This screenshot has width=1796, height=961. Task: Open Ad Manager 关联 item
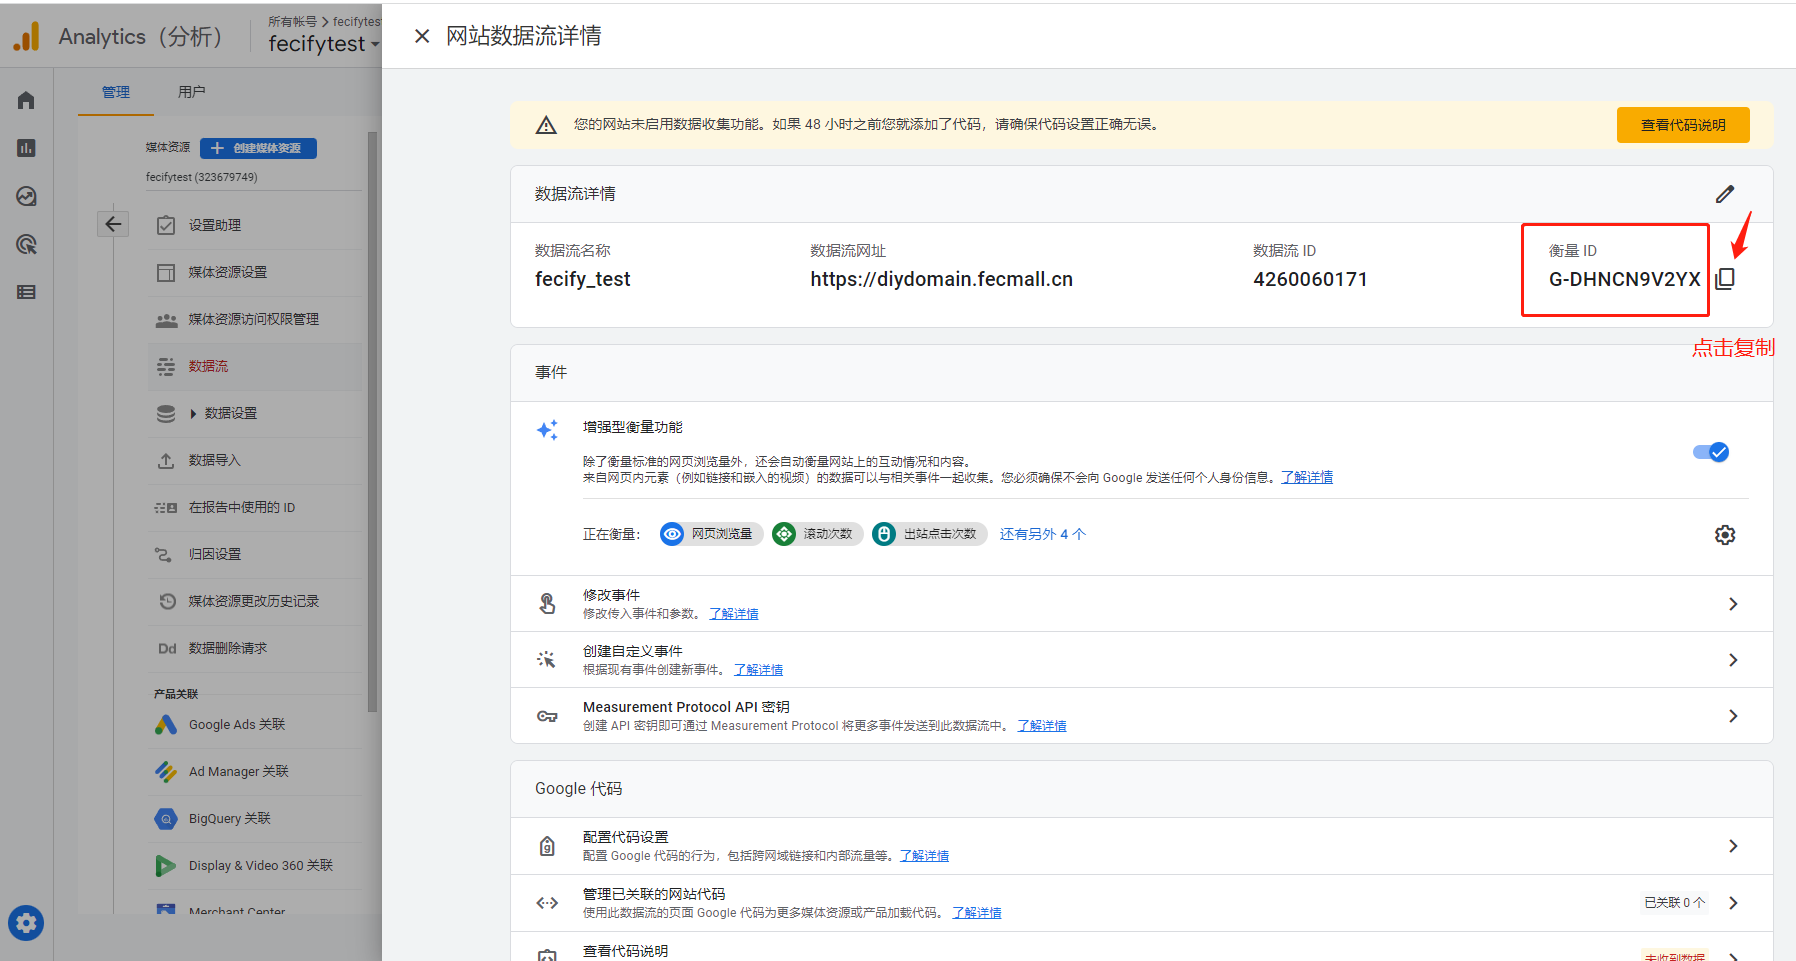click(x=255, y=771)
